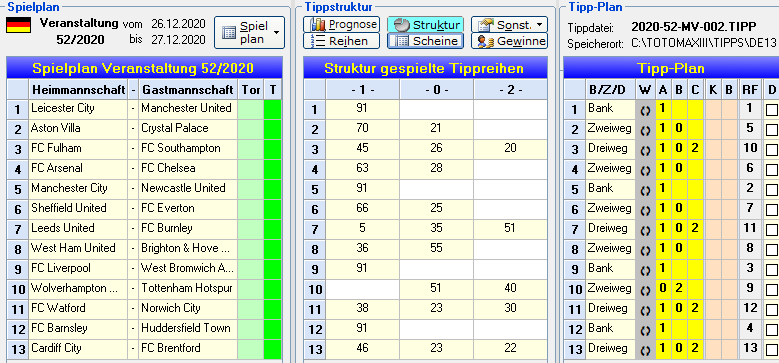Click the bright green T cell for Aston Villa
The height and width of the screenshot is (363, 779).
click(272, 129)
